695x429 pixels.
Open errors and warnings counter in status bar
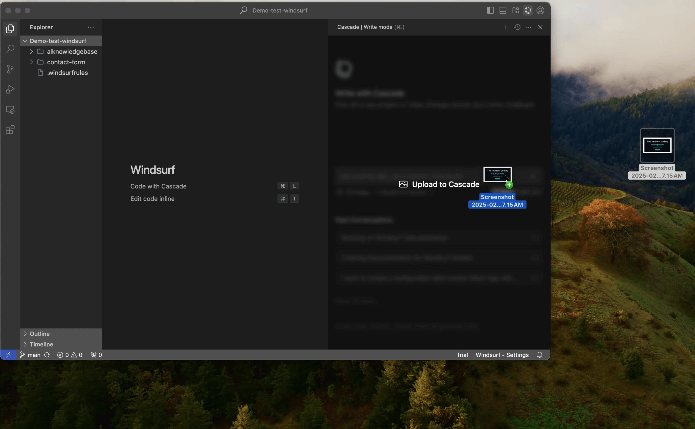coord(70,355)
